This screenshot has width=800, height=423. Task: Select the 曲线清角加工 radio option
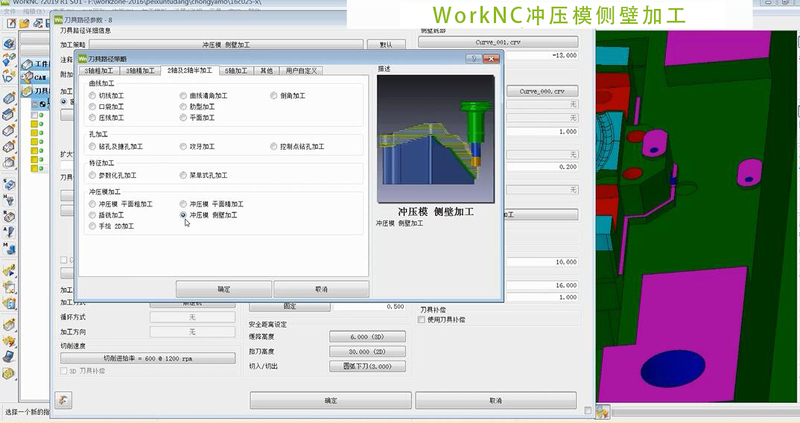[183, 95]
